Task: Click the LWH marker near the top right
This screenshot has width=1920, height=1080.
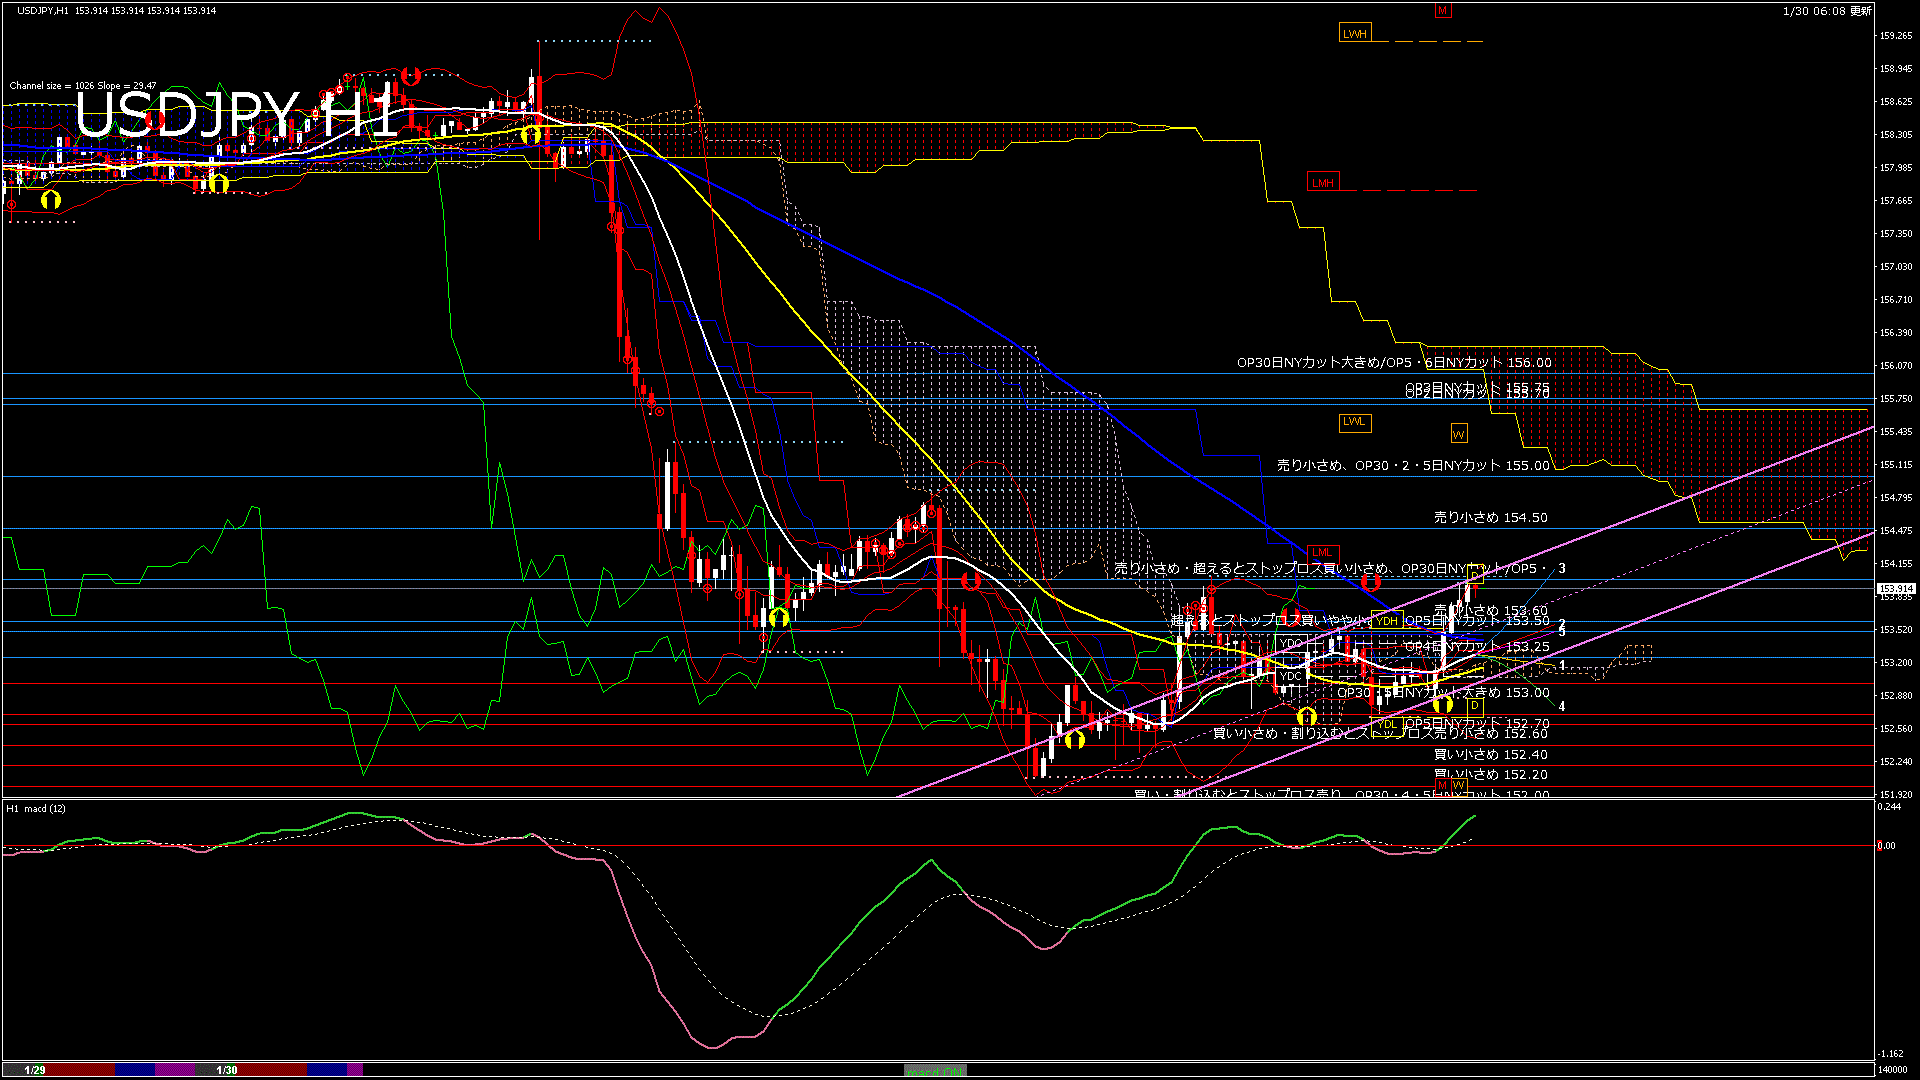Action: 1356,32
